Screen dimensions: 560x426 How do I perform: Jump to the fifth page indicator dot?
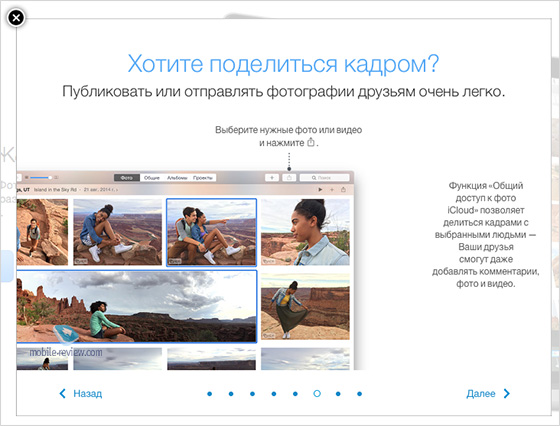point(295,394)
